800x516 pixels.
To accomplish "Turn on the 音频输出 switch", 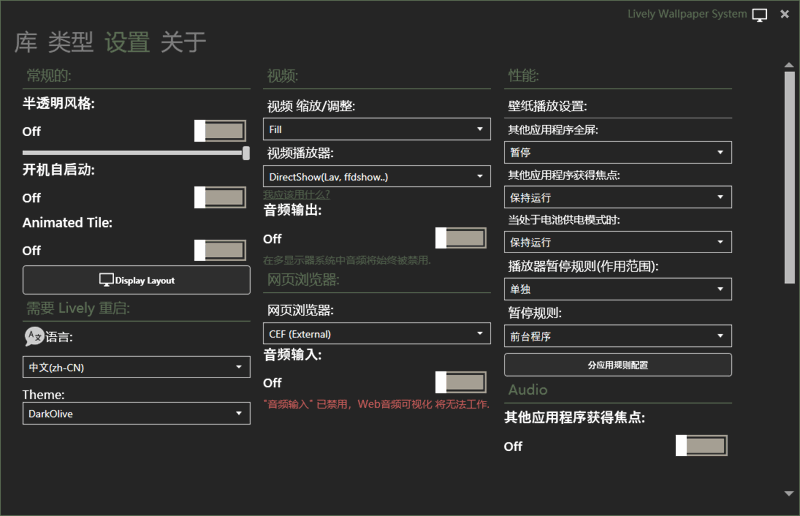I will tap(461, 238).
